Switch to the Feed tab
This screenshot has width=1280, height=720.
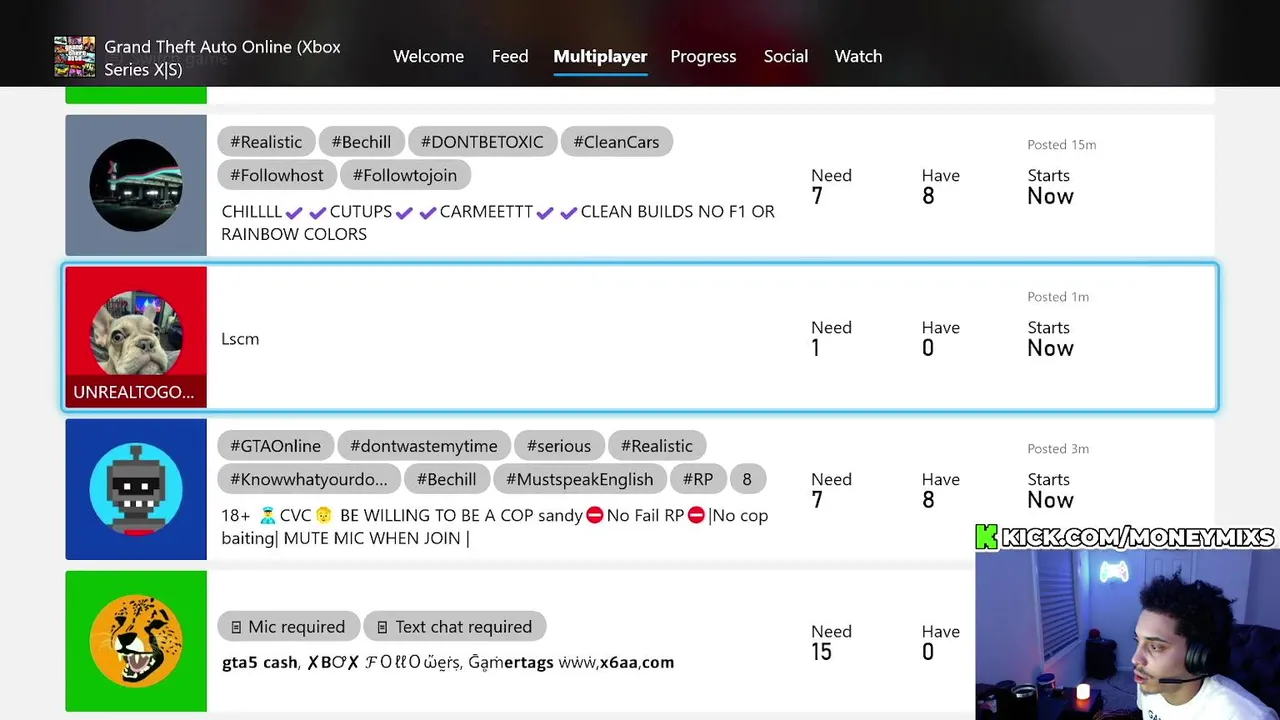(x=510, y=56)
